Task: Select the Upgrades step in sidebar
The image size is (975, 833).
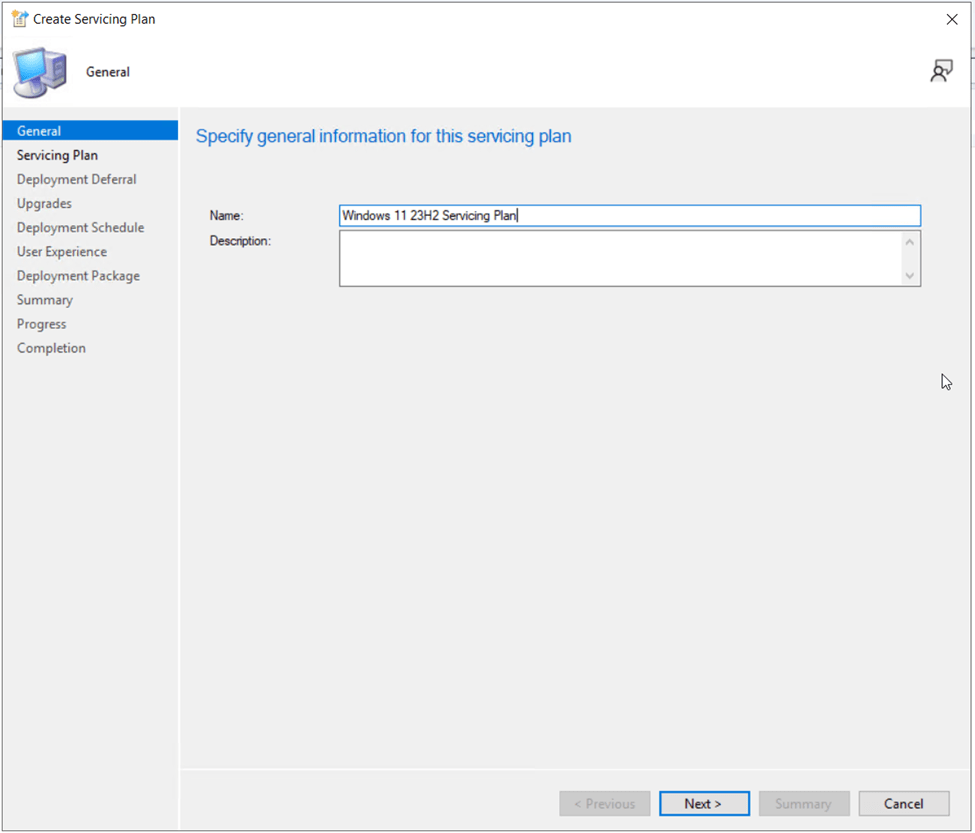Action: (x=44, y=203)
